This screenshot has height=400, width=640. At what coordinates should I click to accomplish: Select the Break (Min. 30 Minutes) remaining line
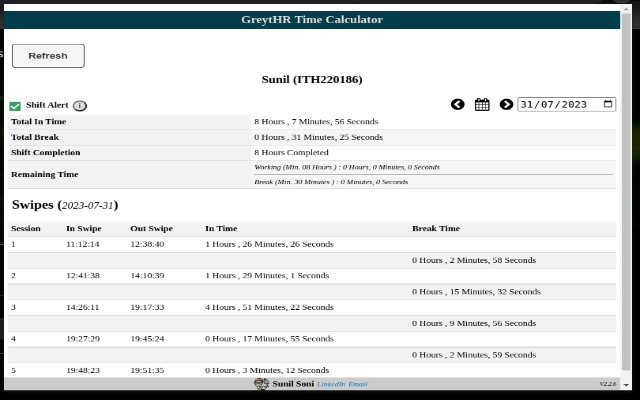coord(331,182)
